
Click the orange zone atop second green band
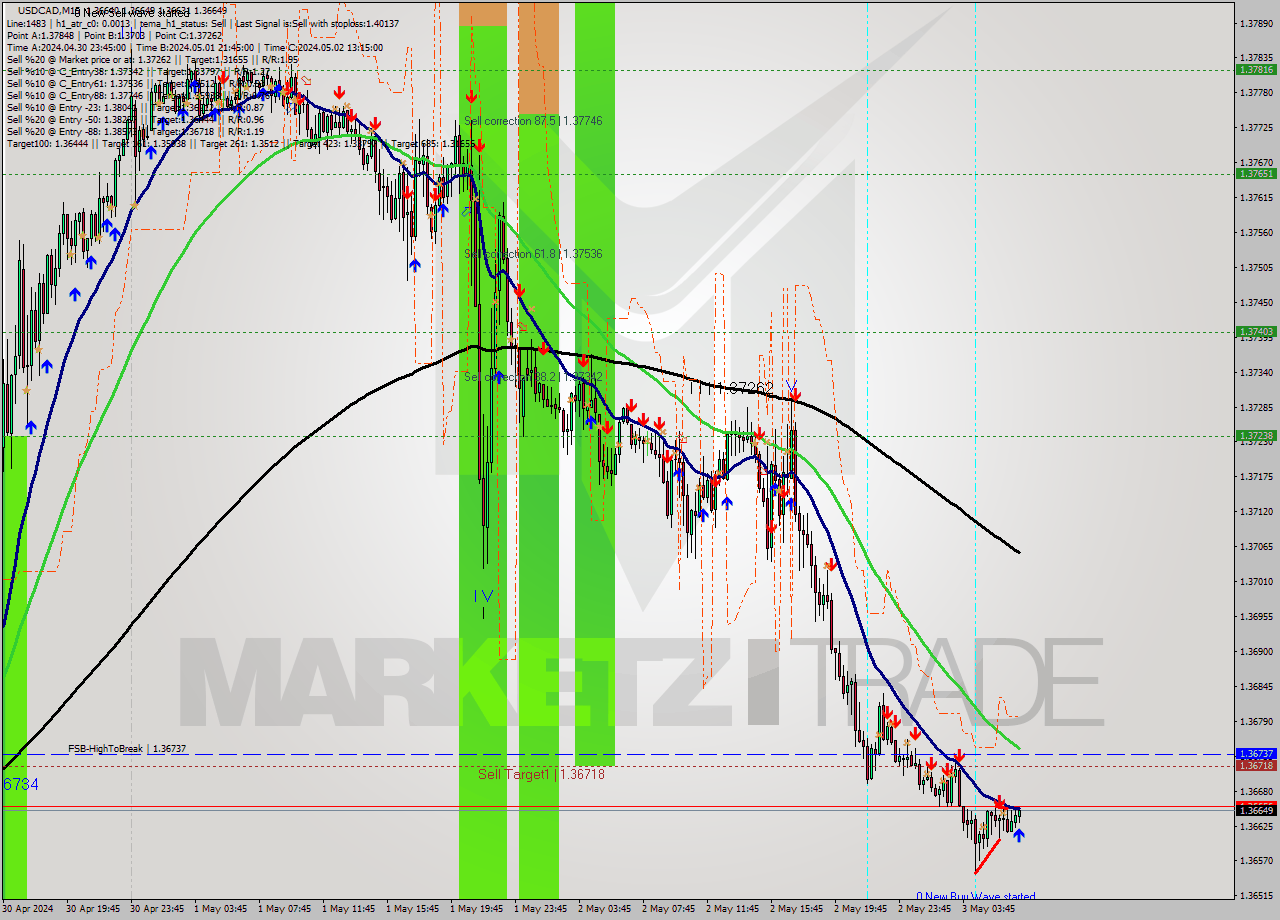tap(539, 57)
